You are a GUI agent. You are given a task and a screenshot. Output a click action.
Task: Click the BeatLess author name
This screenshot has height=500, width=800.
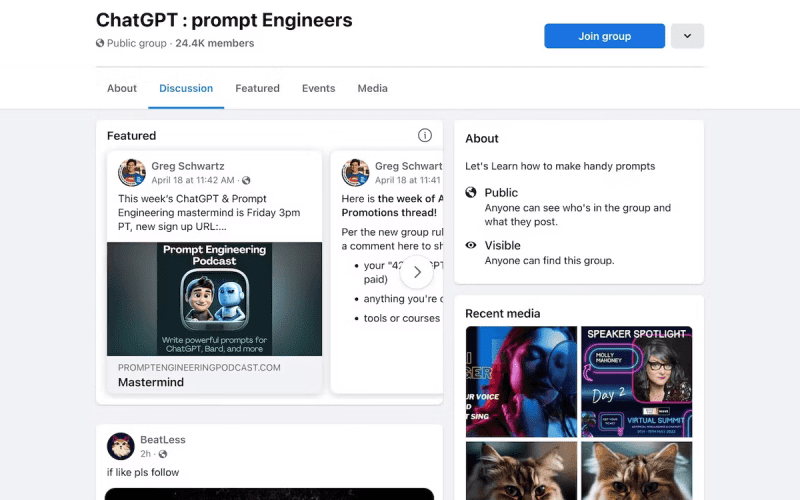pyautogui.click(x=163, y=439)
